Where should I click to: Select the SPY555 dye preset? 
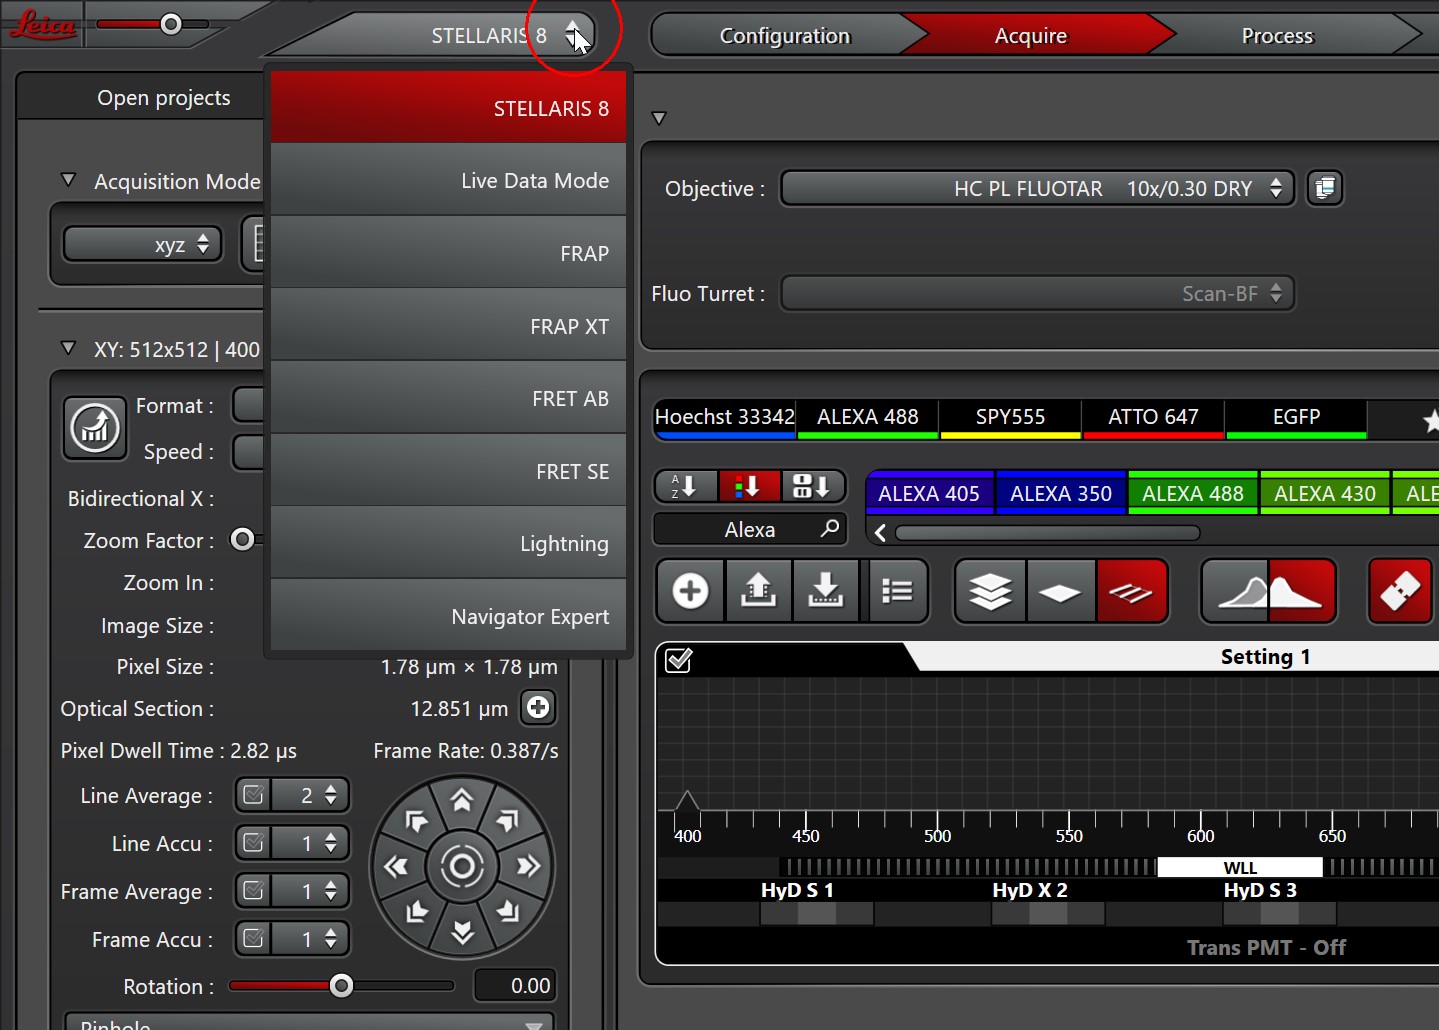(x=1010, y=418)
